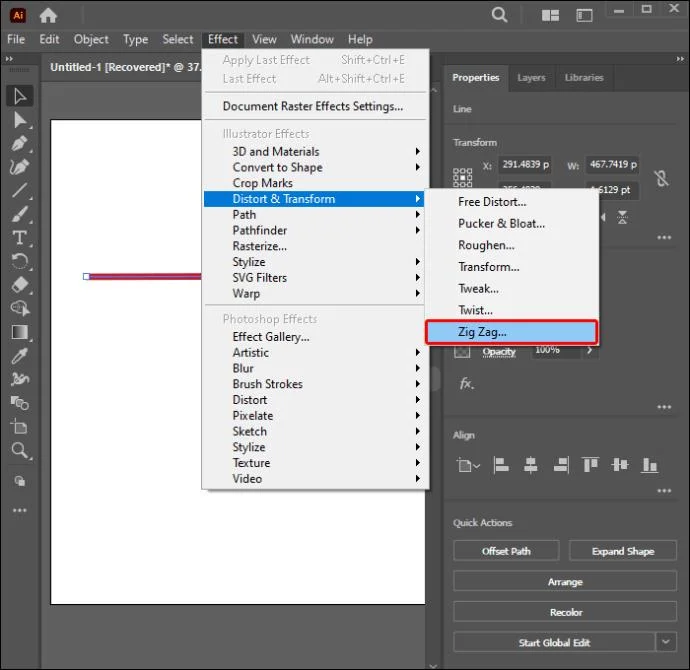Click the Expand Shape button
Viewport: 690px width, 670px height.
(x=623, y=551)
